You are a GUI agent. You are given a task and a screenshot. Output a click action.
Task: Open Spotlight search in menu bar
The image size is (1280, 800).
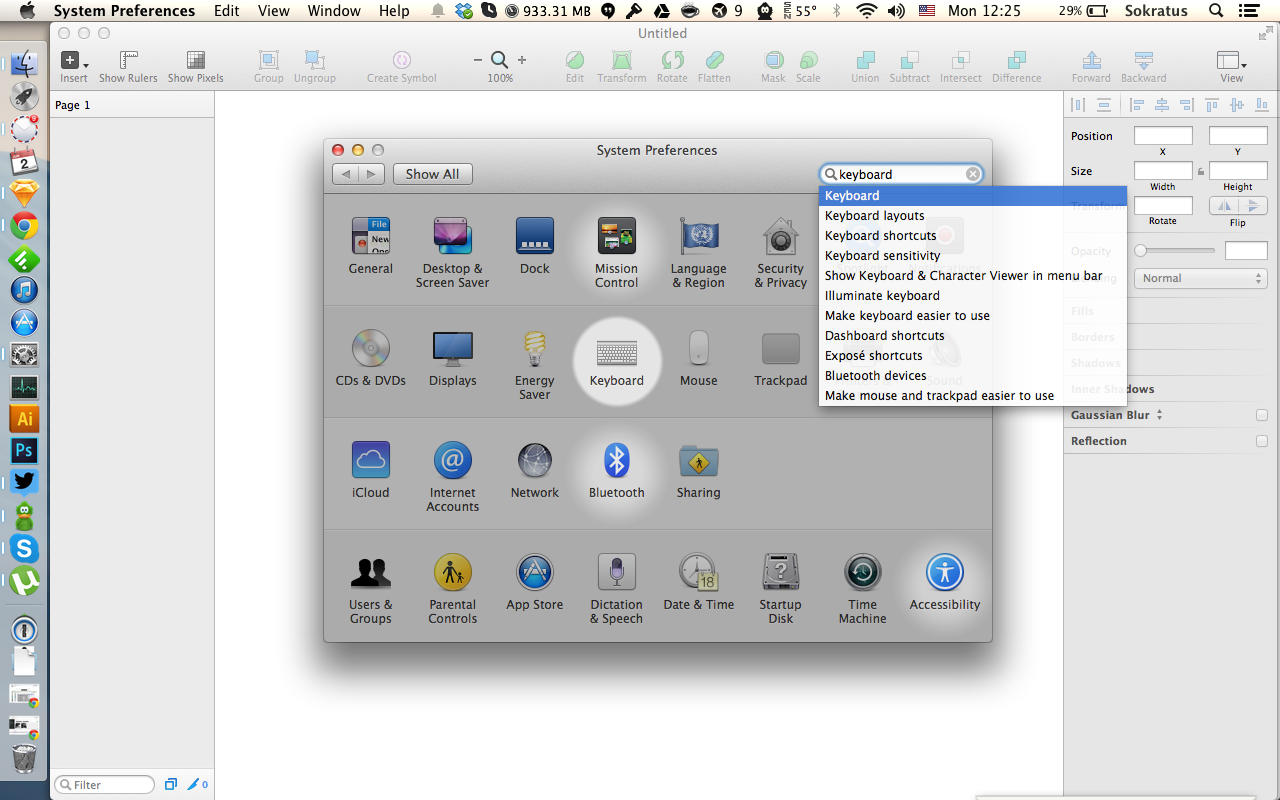click(1216, 11)
